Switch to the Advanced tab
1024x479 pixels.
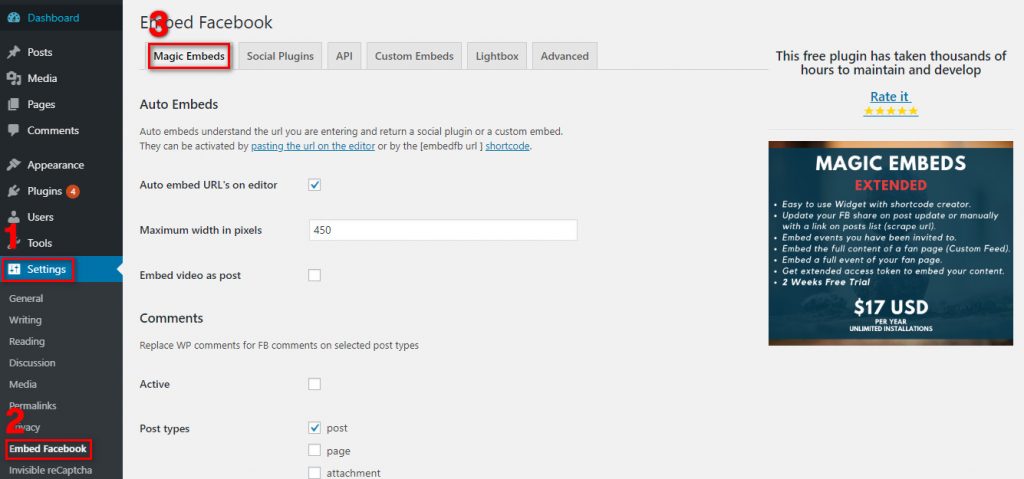pyautogui.click(x=565, y=56)
